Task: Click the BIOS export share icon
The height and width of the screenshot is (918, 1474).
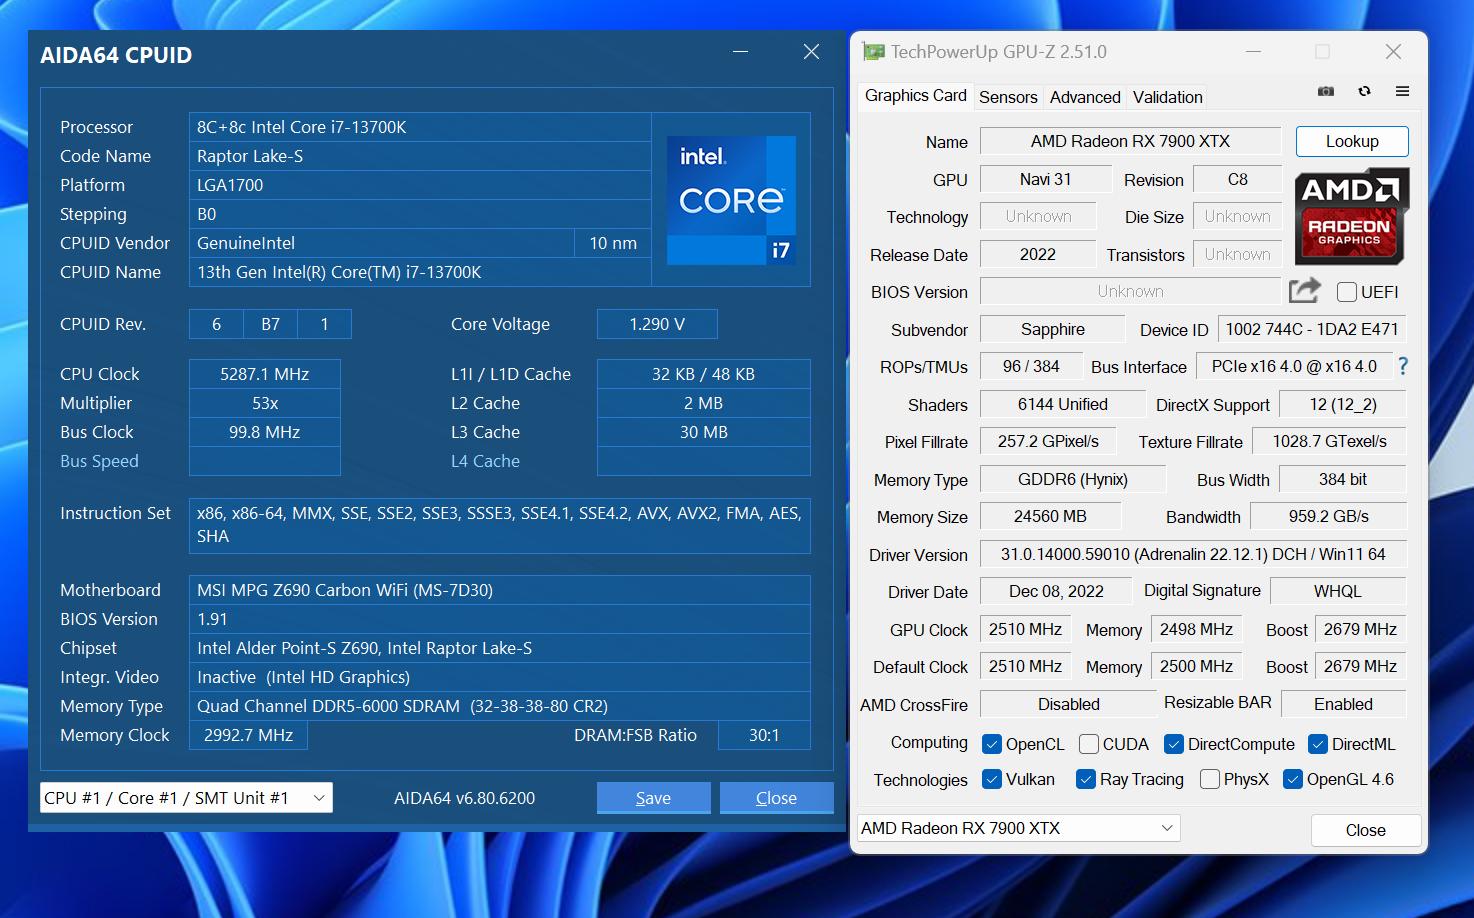Action: (x=1305, y=291)
